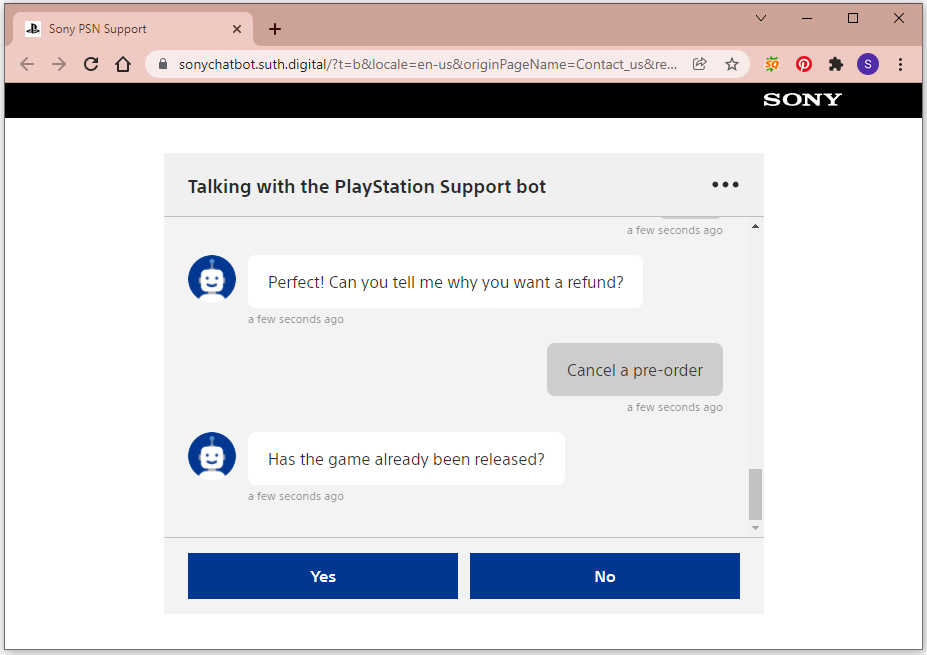The height and width of the screenshot is (655, 927).
Task: Open the Chrome three-dot menu
Action: [900, 64]
